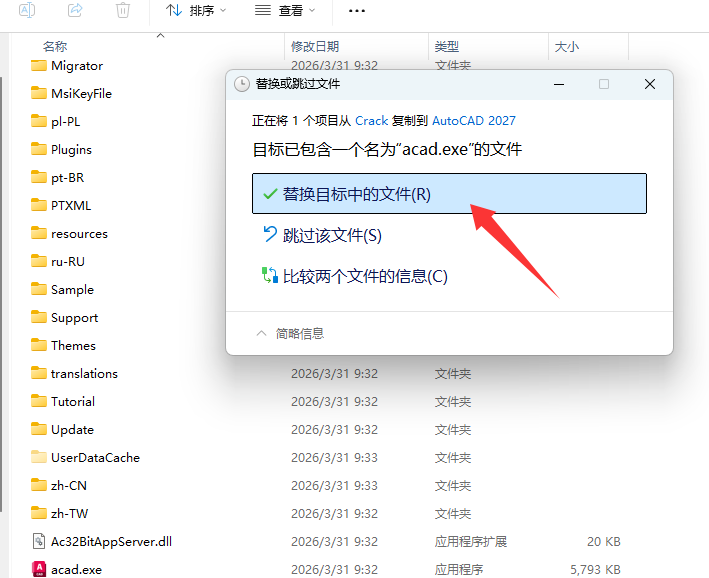Click the Update row's 文件夹 type cell
Viewport: 709px width, 578px height.
(x=453, y=430)
